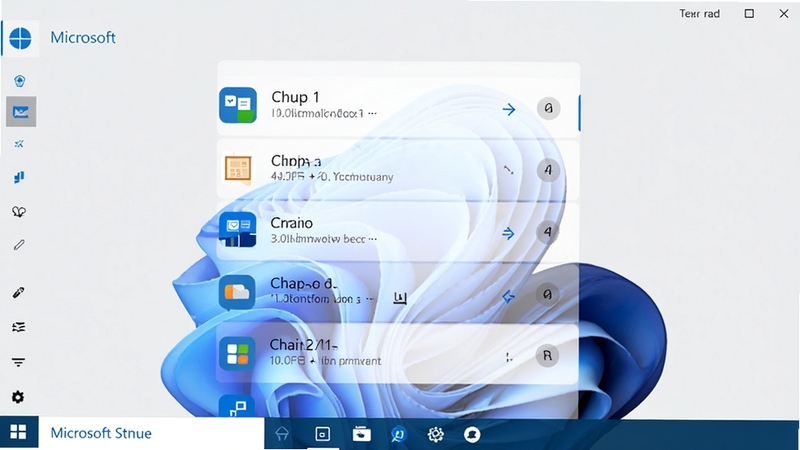Click the square window taskbar icon
The width and height of the screenshot is (800, 450).
coord(322,434)
